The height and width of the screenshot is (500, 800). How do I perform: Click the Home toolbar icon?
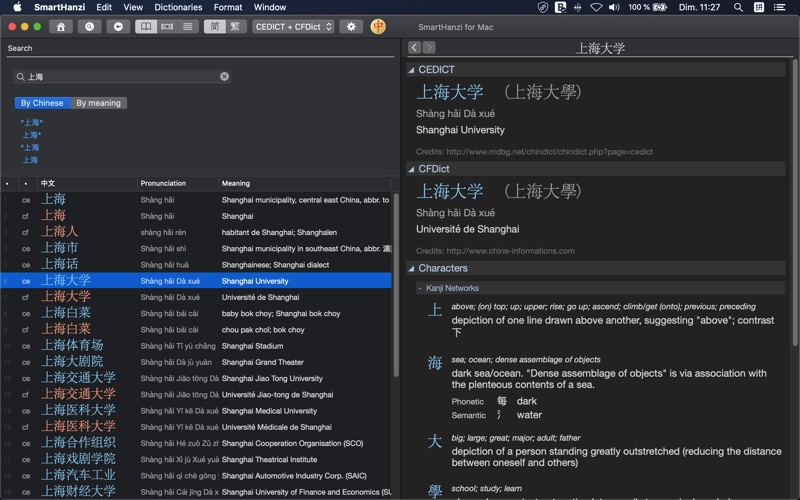61,27
